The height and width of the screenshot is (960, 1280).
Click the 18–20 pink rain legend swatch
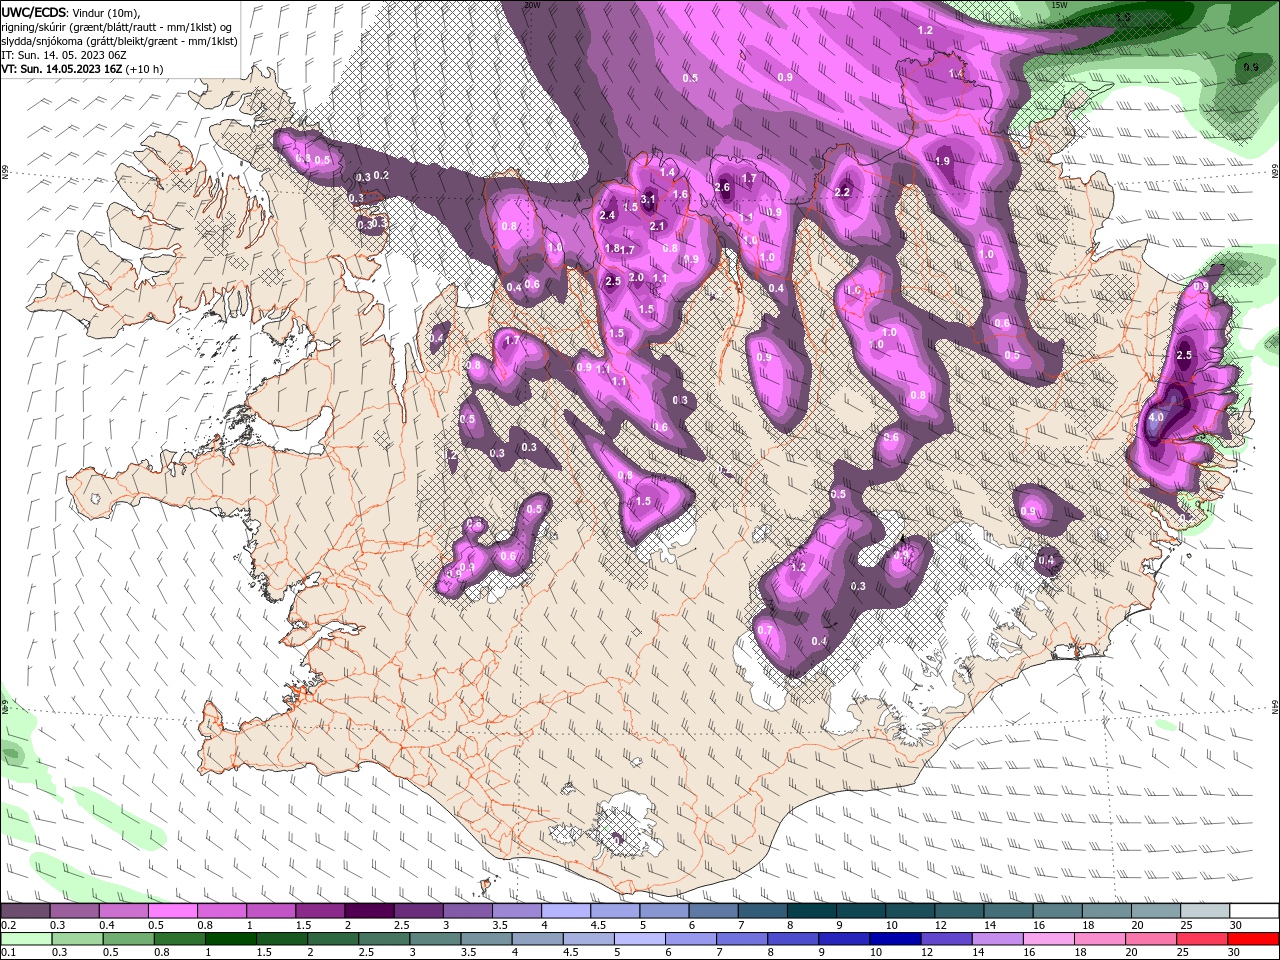[1100, 939]
